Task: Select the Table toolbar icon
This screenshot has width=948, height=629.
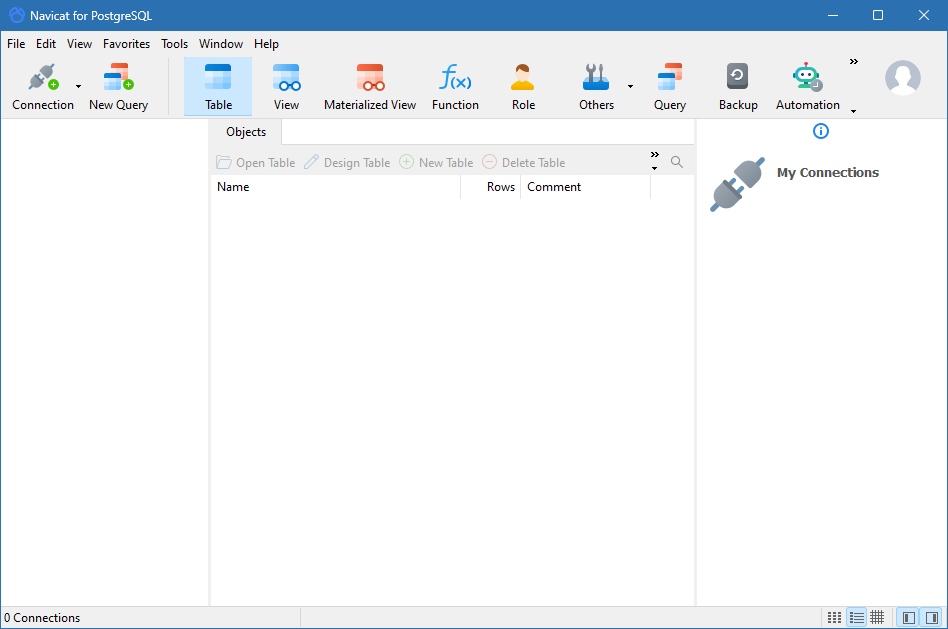Action: [x=218, y=87]
